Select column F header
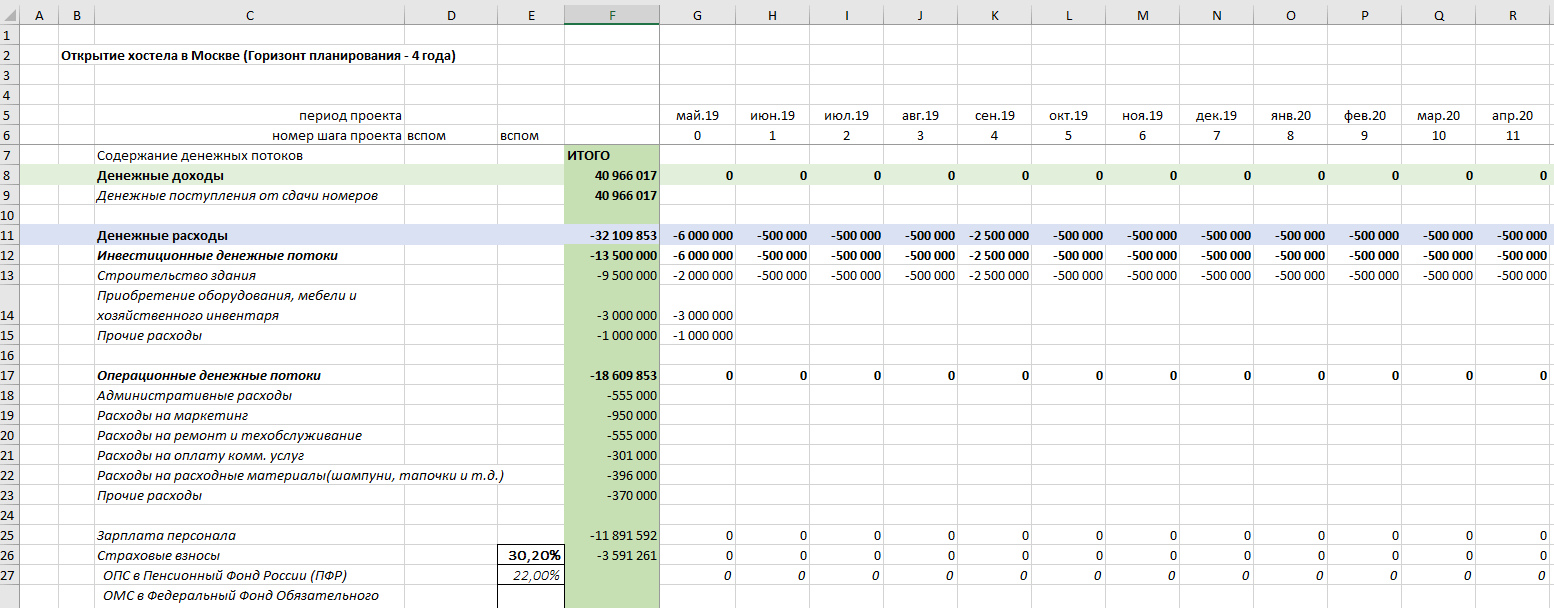 tap(611, 15)
